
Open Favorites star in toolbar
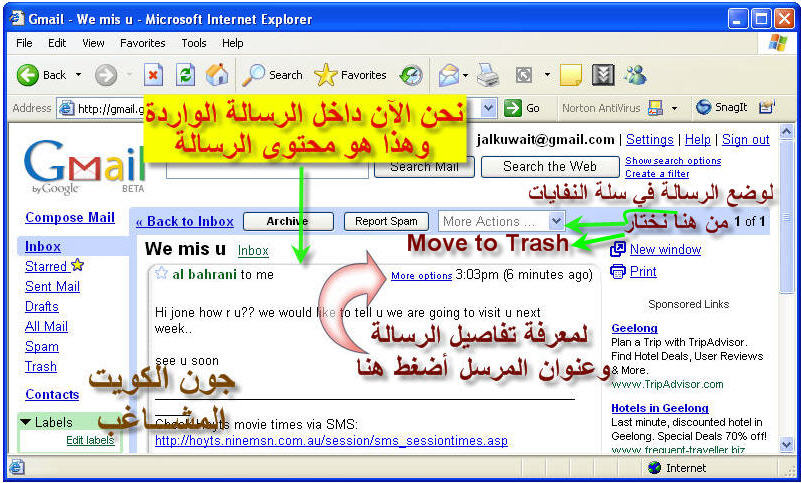pos(350,75)
